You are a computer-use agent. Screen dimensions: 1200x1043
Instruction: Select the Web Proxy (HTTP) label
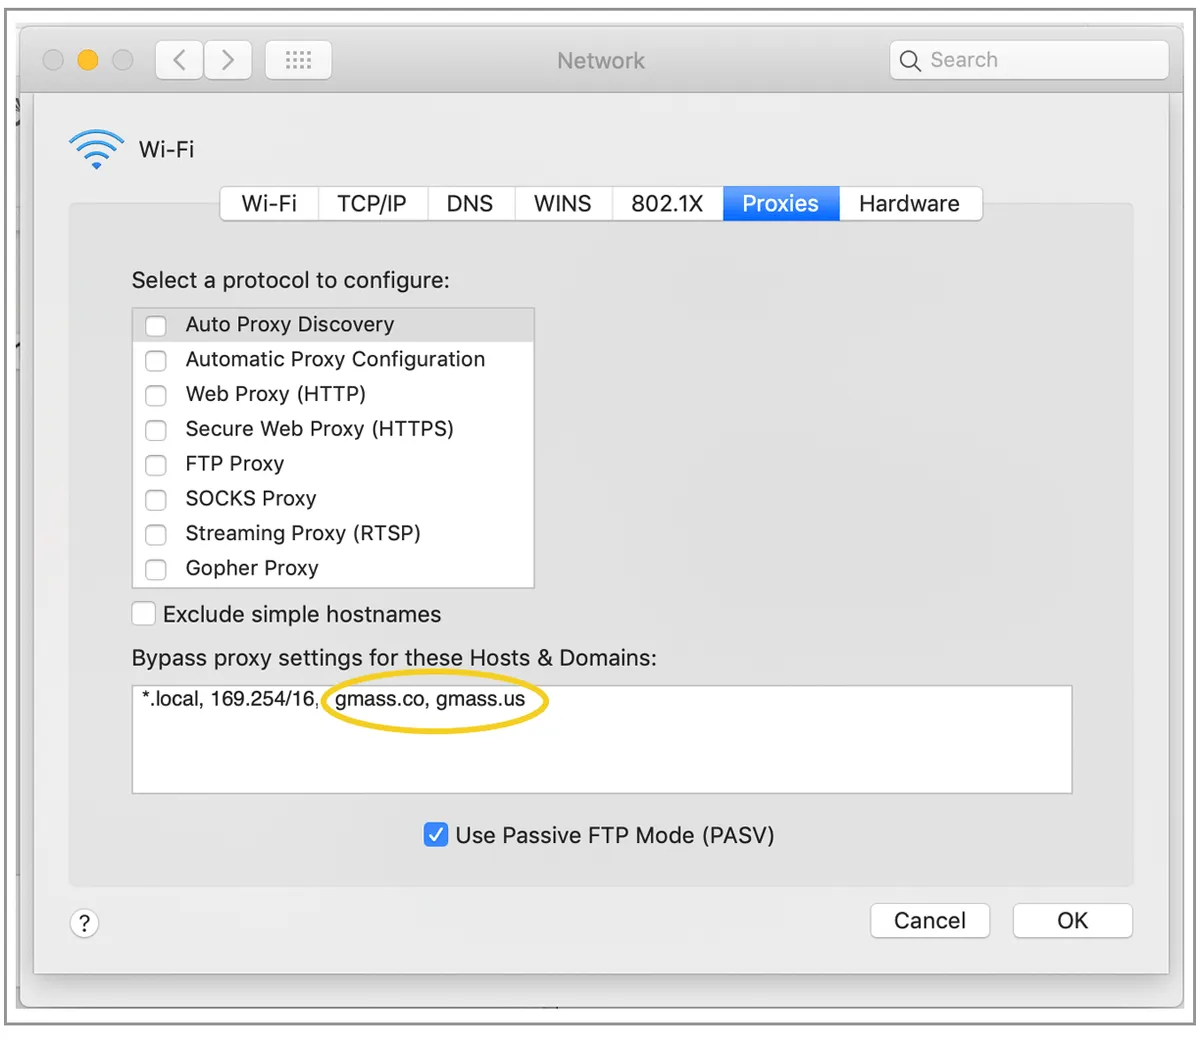coord(276,394)
